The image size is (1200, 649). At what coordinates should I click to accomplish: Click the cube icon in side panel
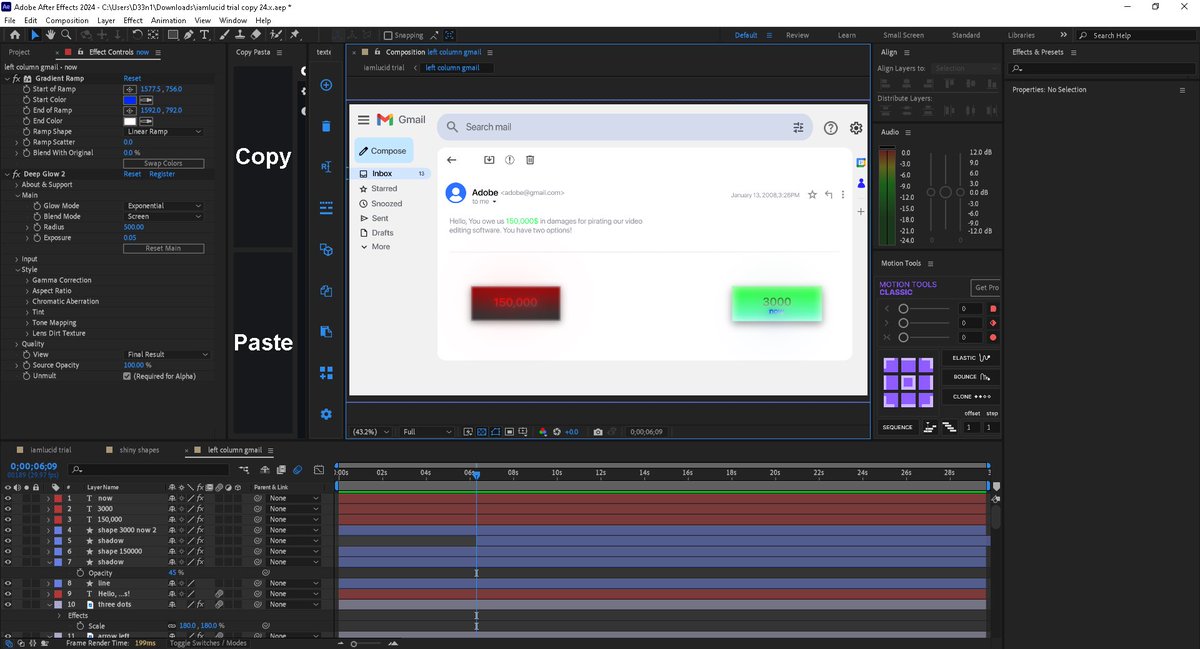coord(325,250)
